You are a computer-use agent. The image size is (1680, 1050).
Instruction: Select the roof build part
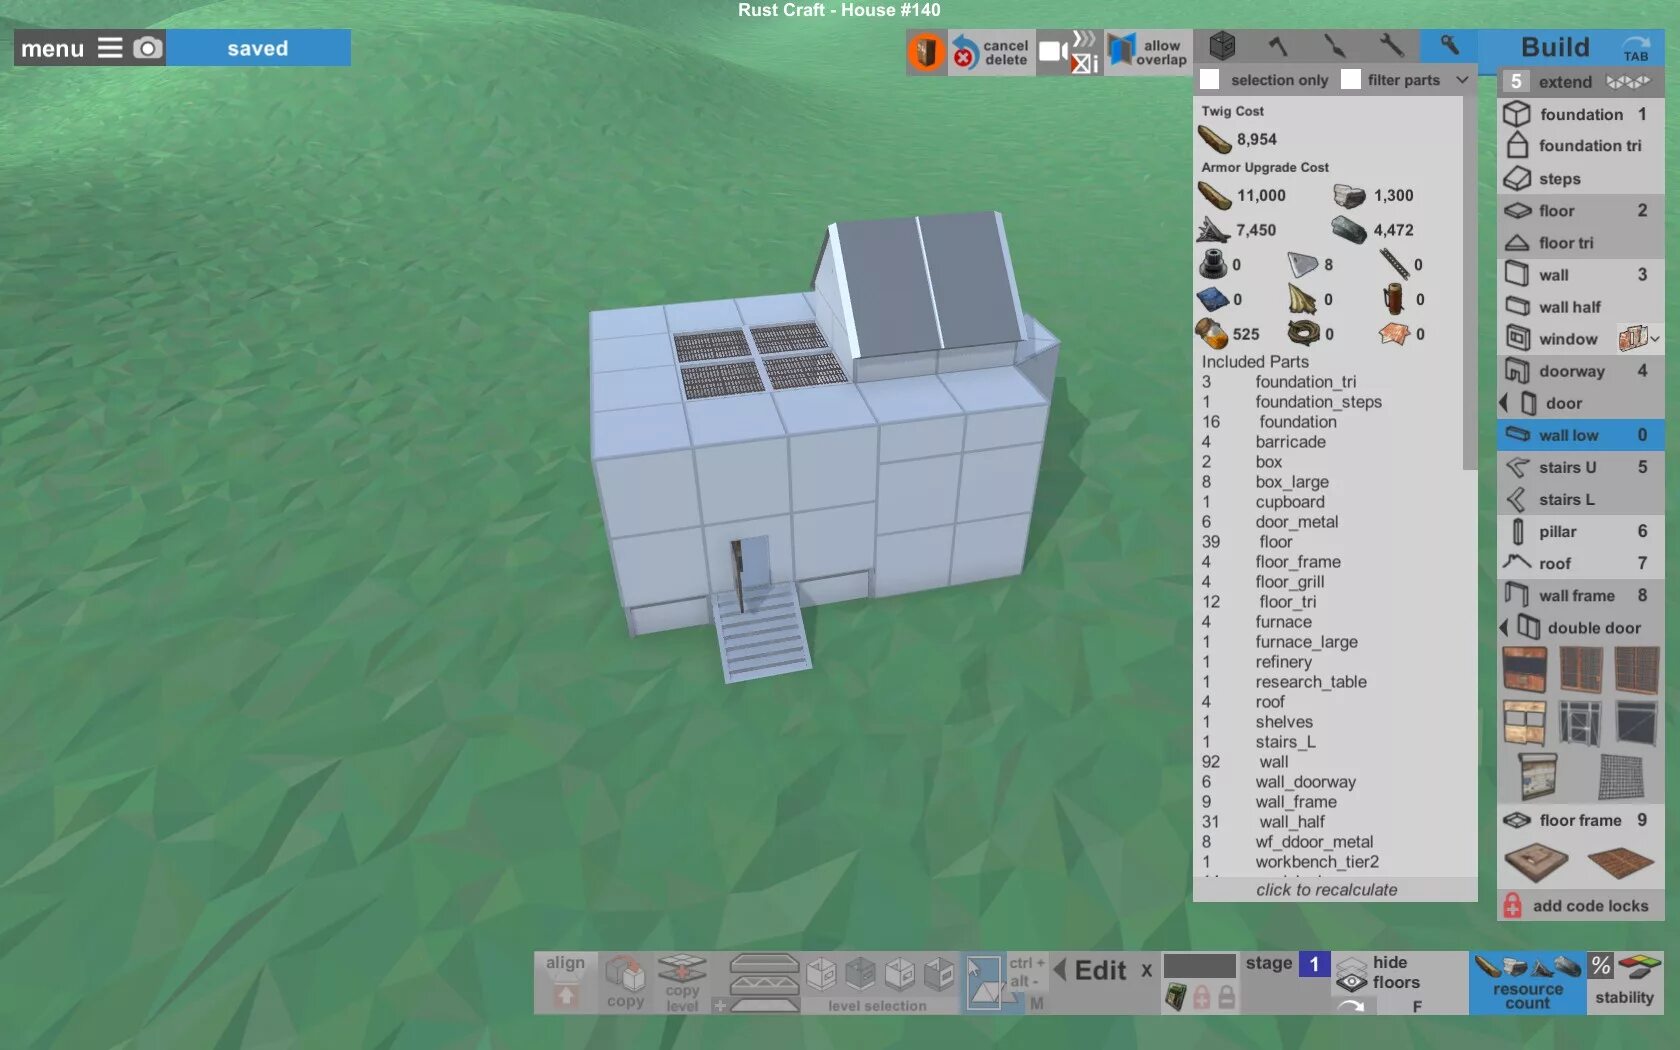tap(1580, 563)
